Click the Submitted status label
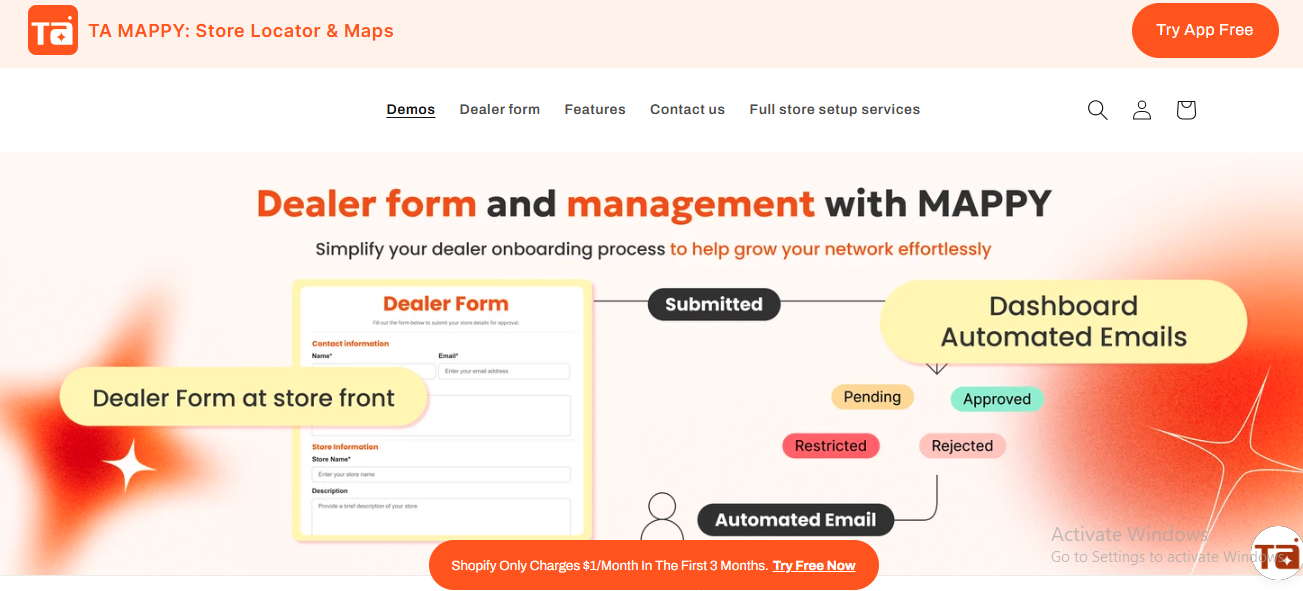1303x591 pixels. (714, 304)
